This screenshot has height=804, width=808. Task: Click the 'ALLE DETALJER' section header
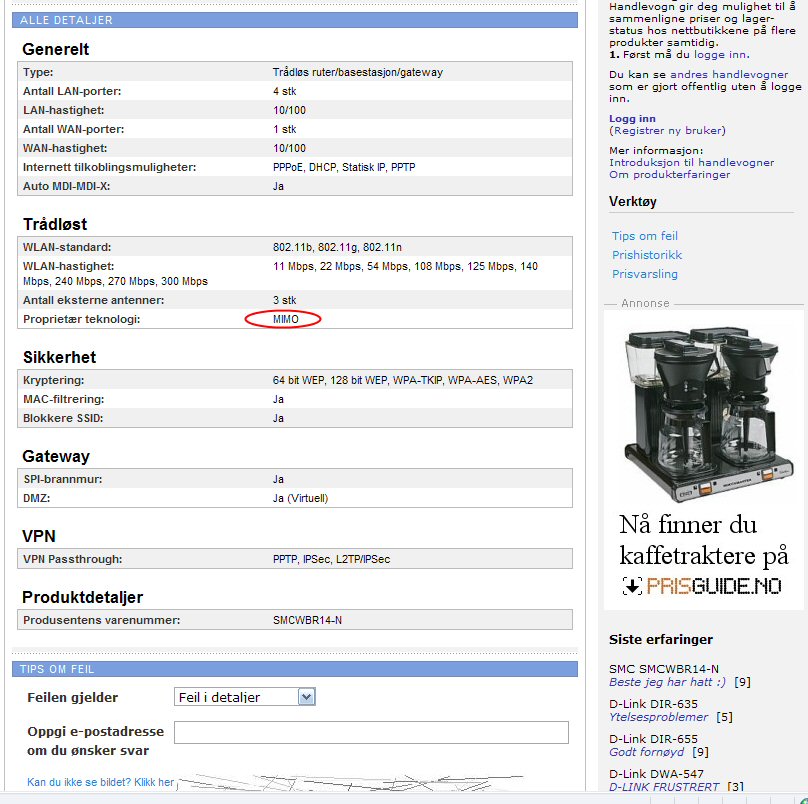coord(295,20)
